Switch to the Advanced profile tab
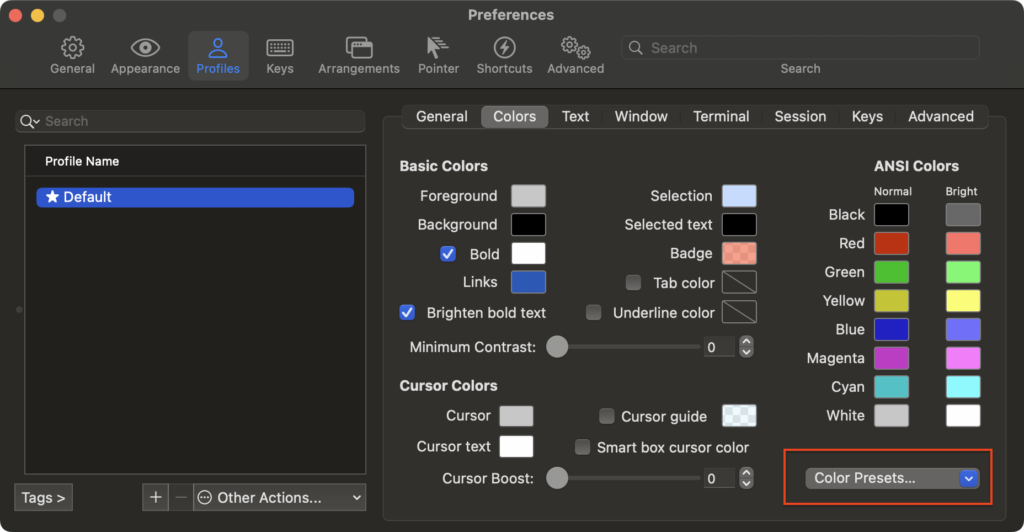The image size is (1024, 532). coord(940,116)
